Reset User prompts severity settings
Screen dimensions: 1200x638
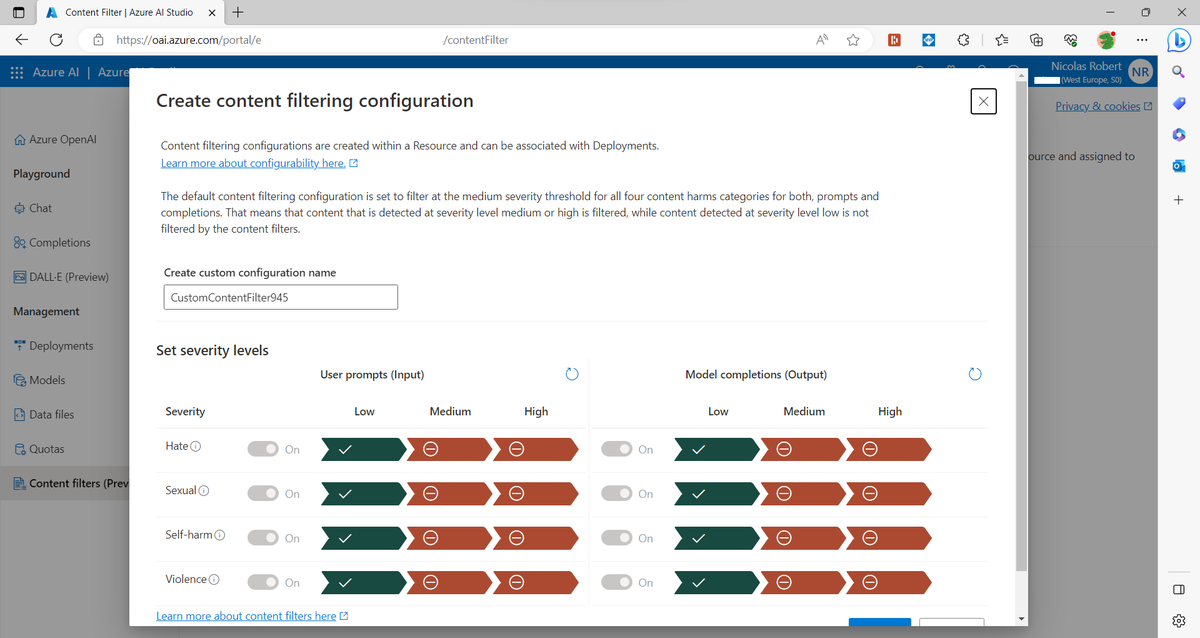(x=571, y=373)
